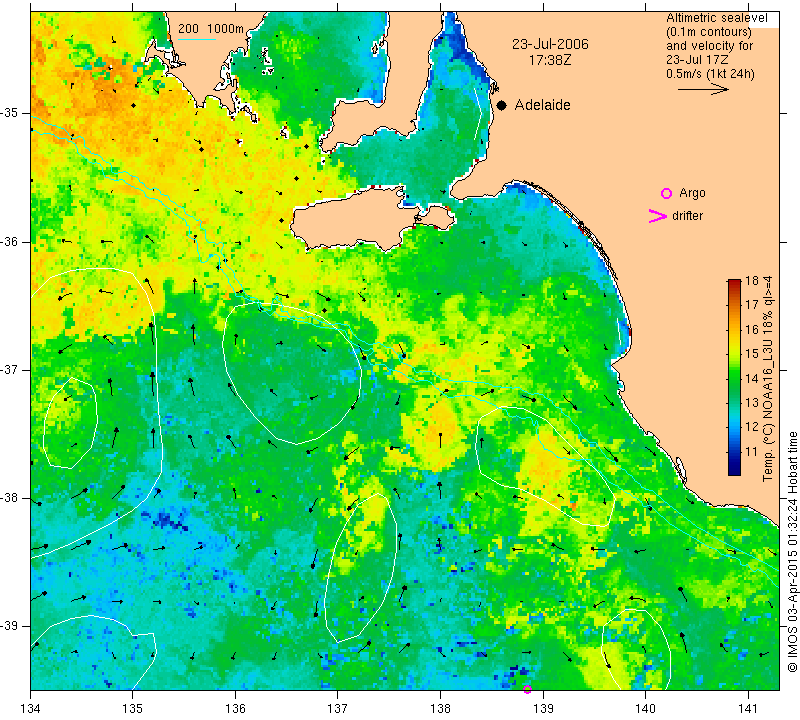Click the 136 longitude axis label
Screen dimensions: 800x720
[x=235, y=709]
